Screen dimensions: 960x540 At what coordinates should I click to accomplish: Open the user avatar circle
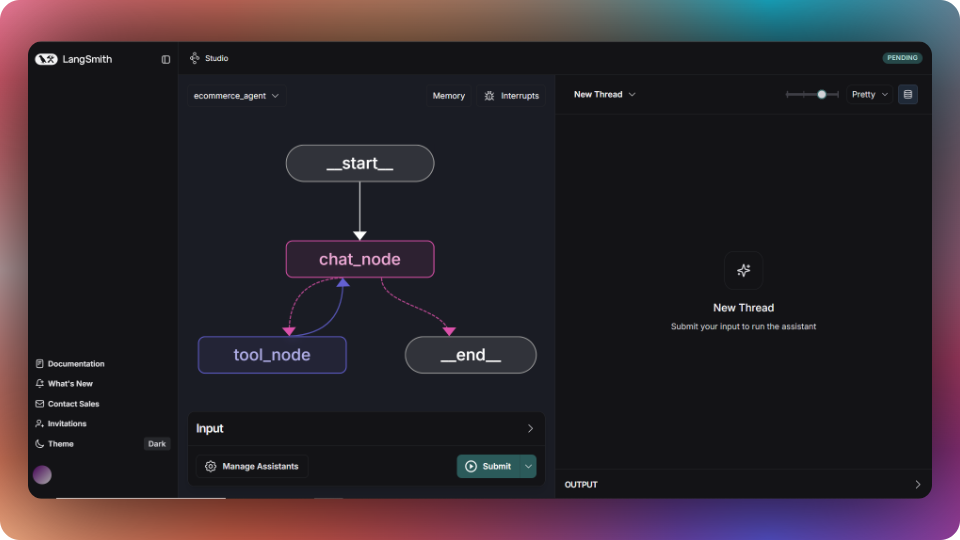click(x=42, y=474)
